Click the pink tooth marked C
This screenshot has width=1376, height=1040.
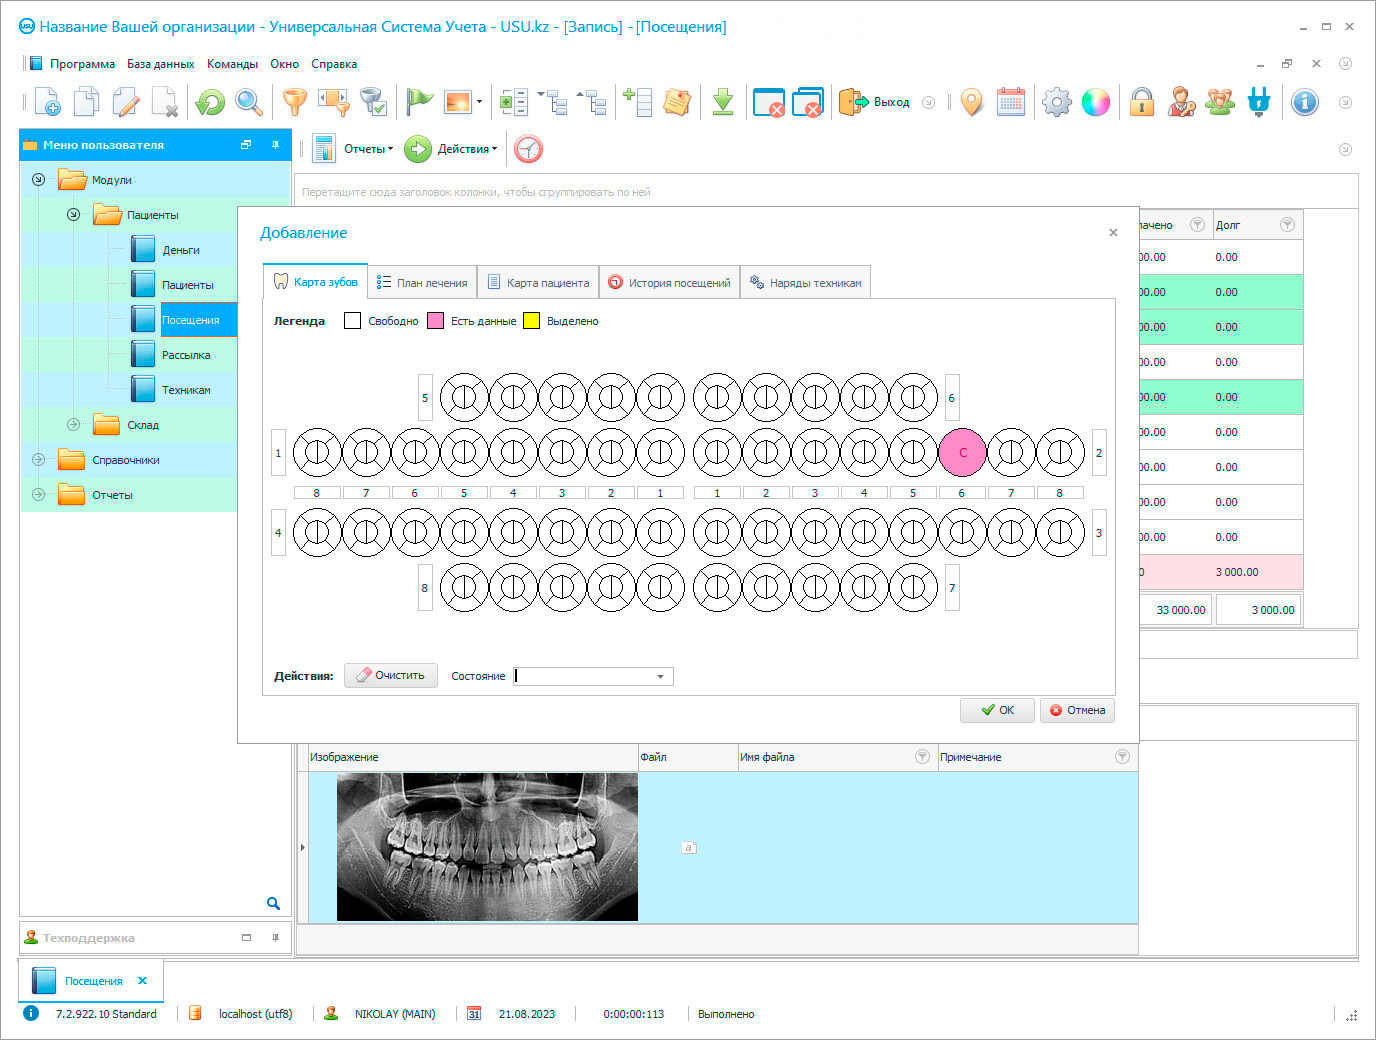[963, 453]
